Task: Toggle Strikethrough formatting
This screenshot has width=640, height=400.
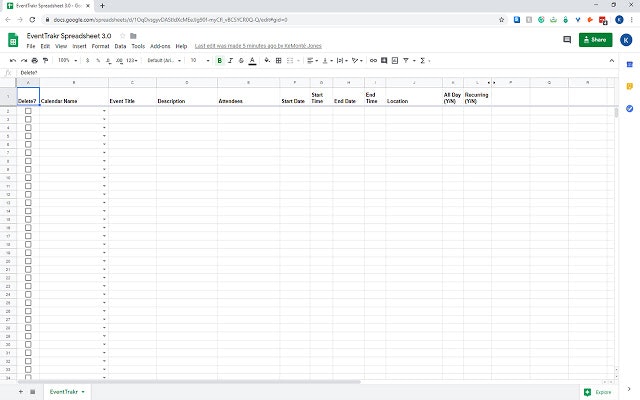Action: pyautogui.click(x=241, y=60)
